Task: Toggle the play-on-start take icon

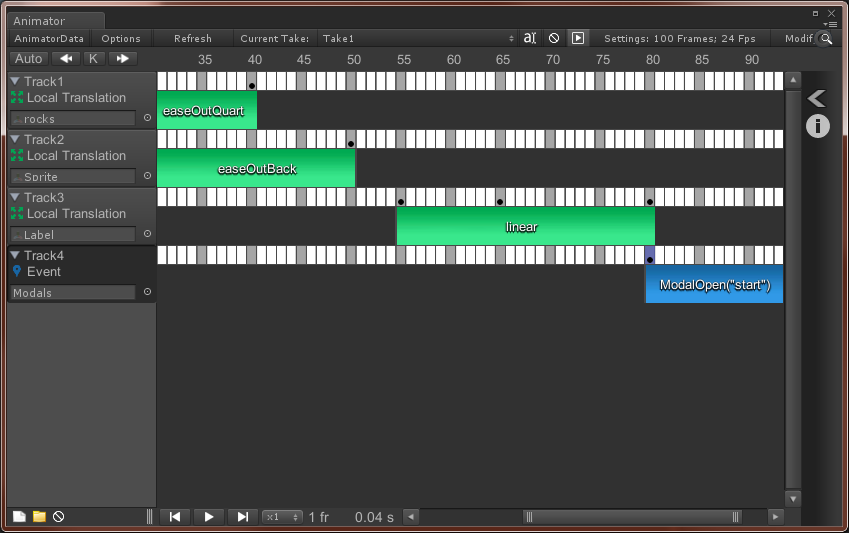Action: [x=578, y=38]
